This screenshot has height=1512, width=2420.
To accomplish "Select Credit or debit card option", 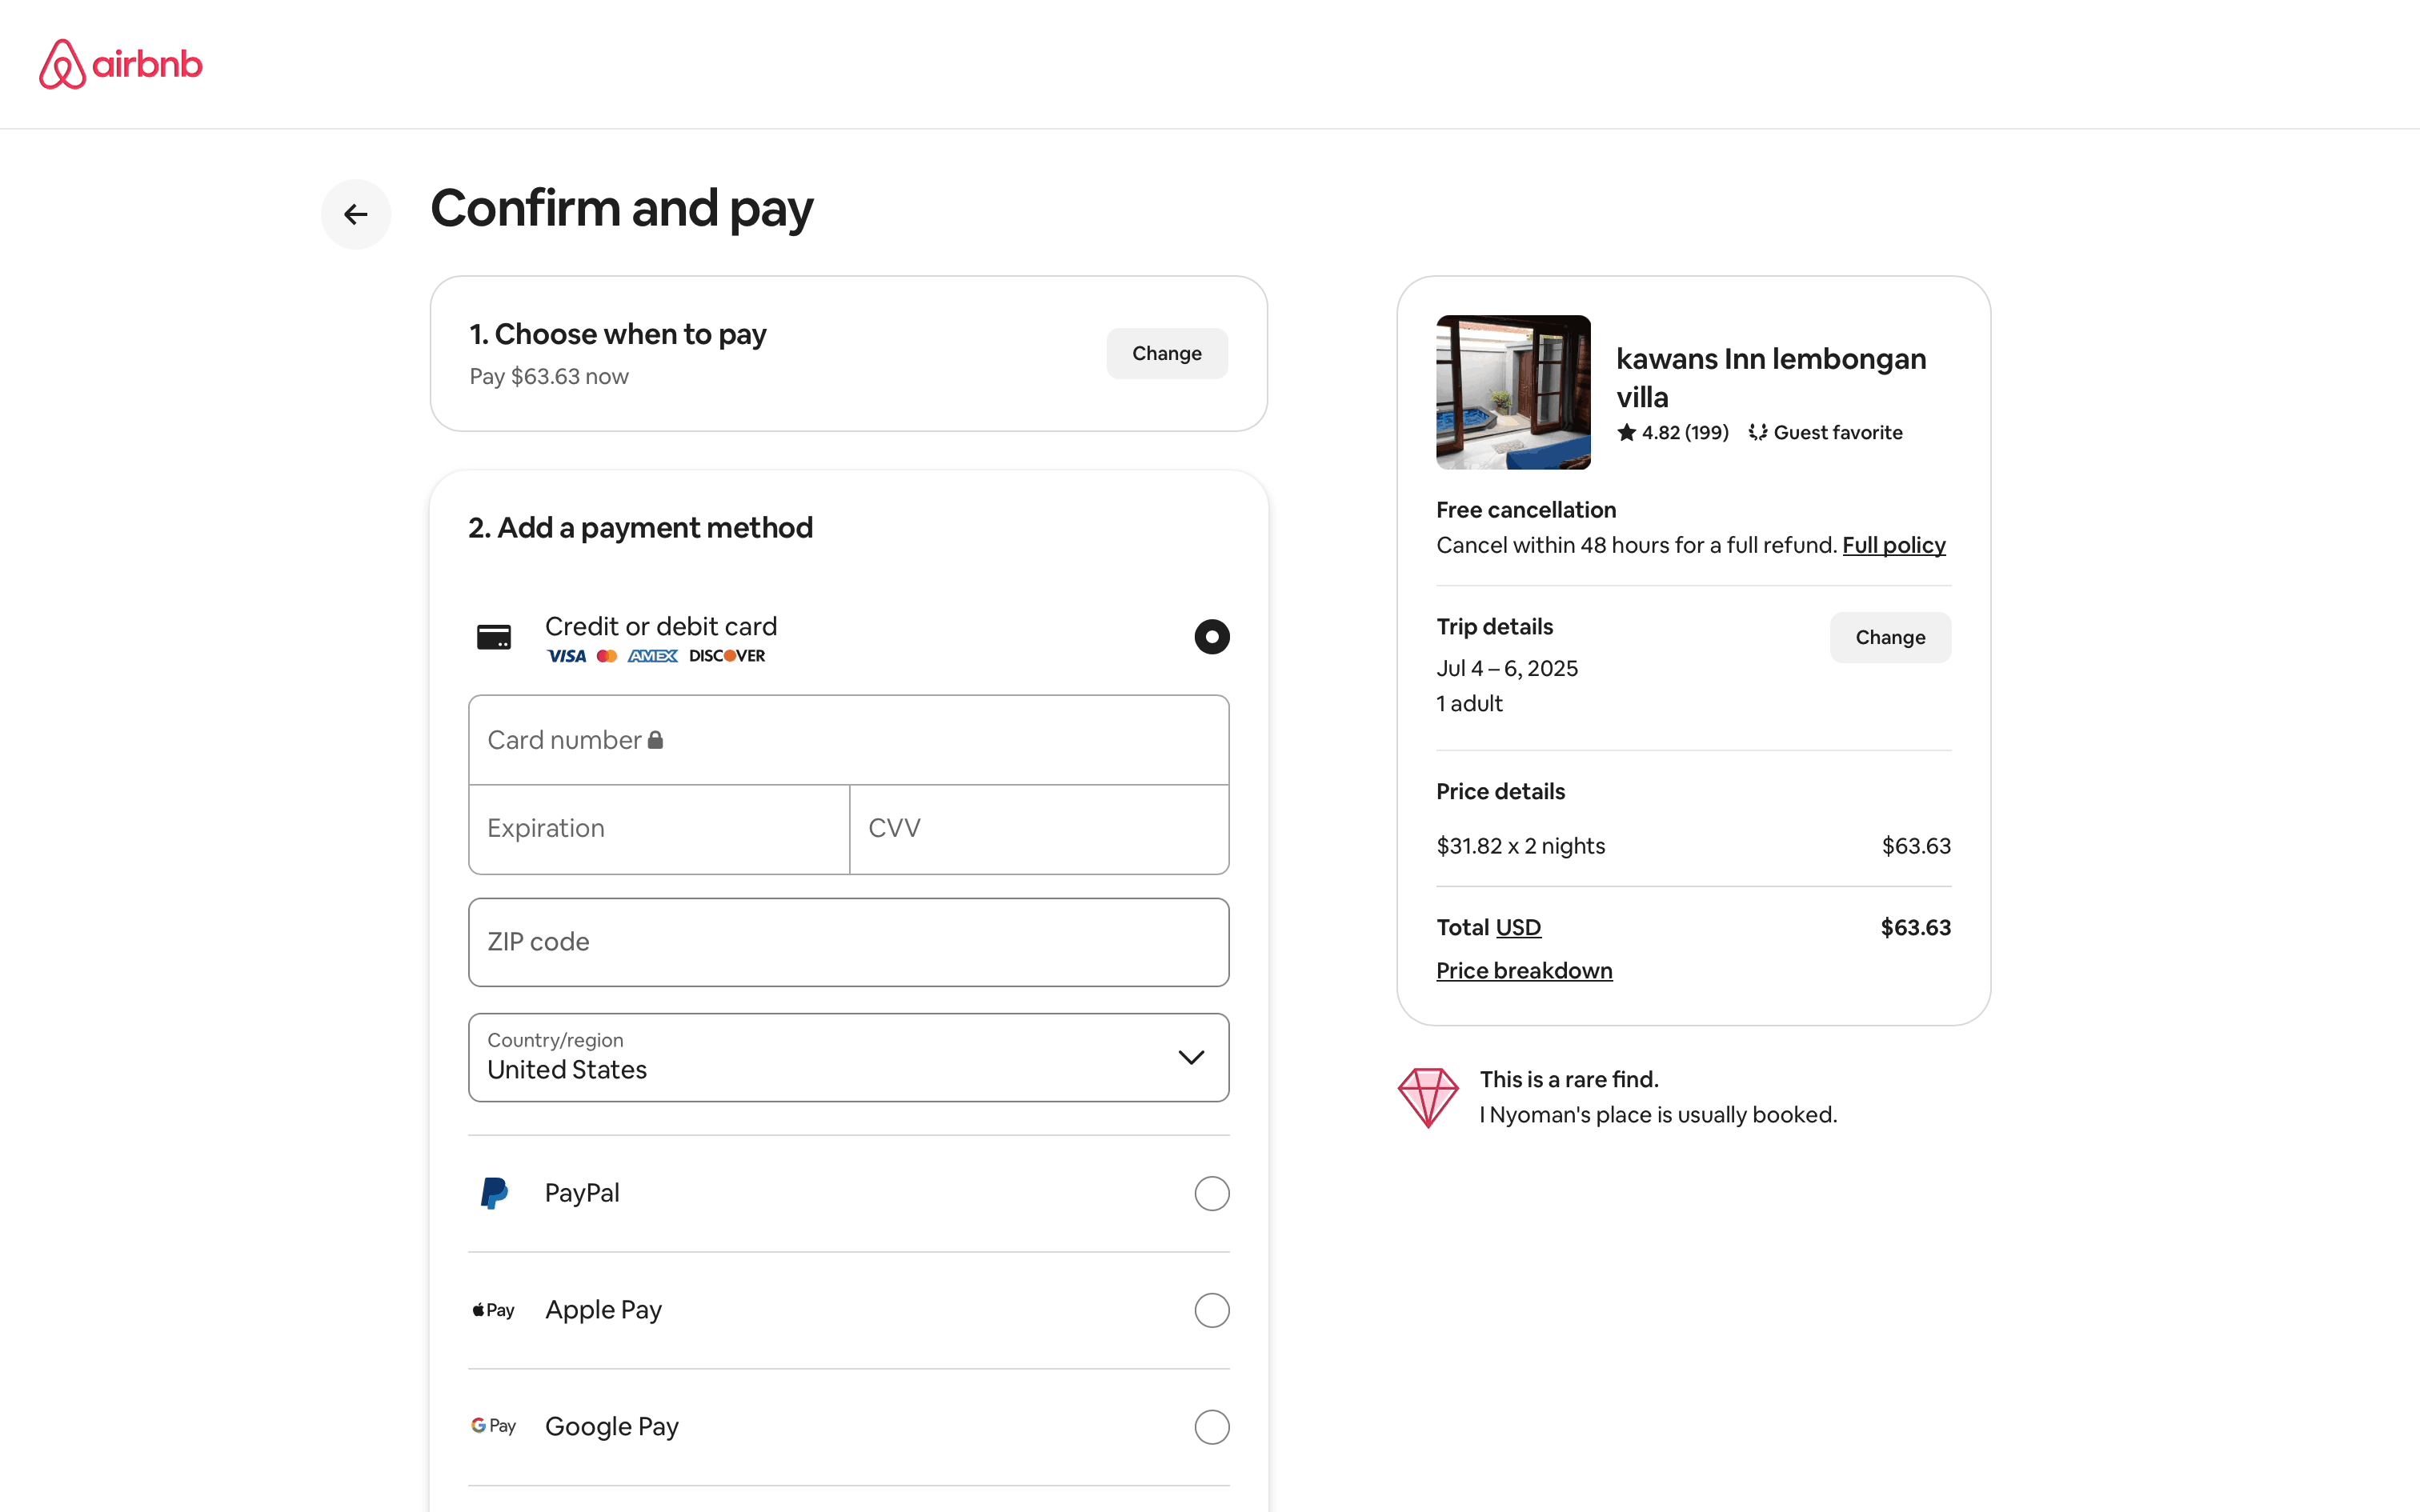I will [1211, 637].
